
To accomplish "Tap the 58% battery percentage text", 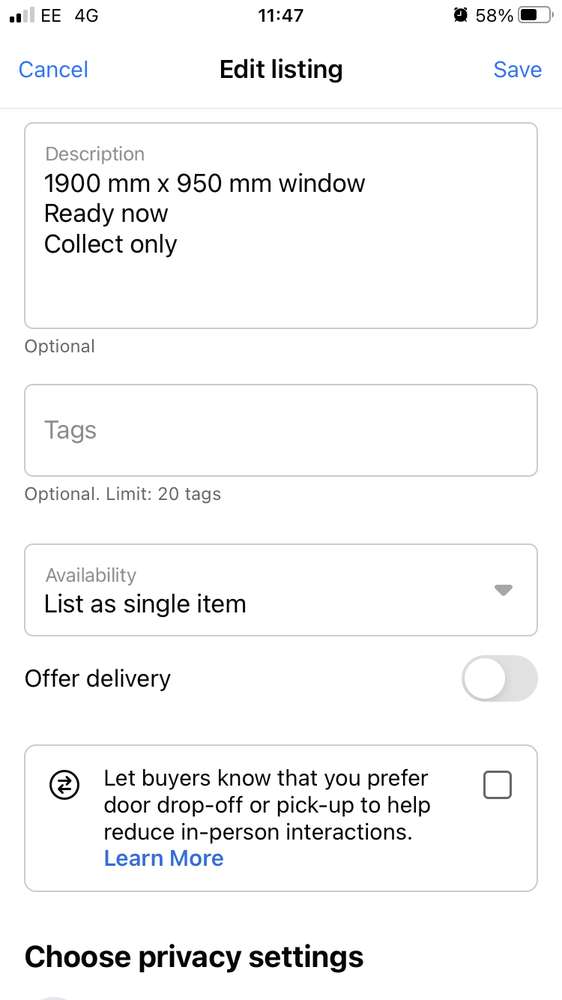I will pos(494,15).
